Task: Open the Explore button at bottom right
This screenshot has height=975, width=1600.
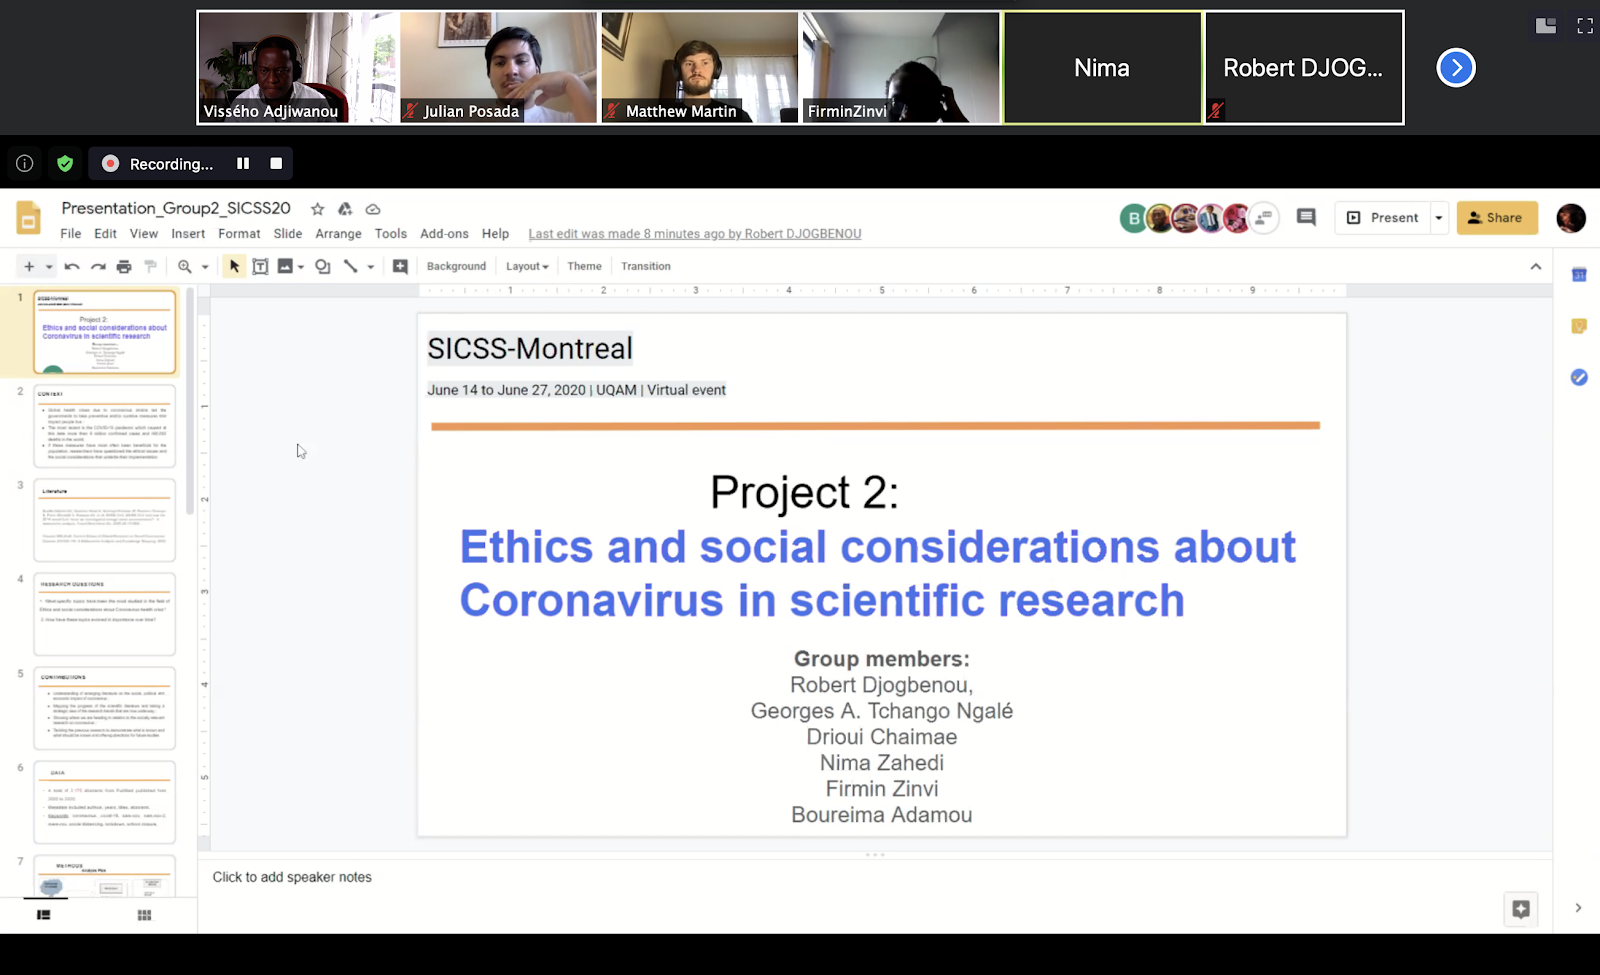Action: click(1521, 909)
